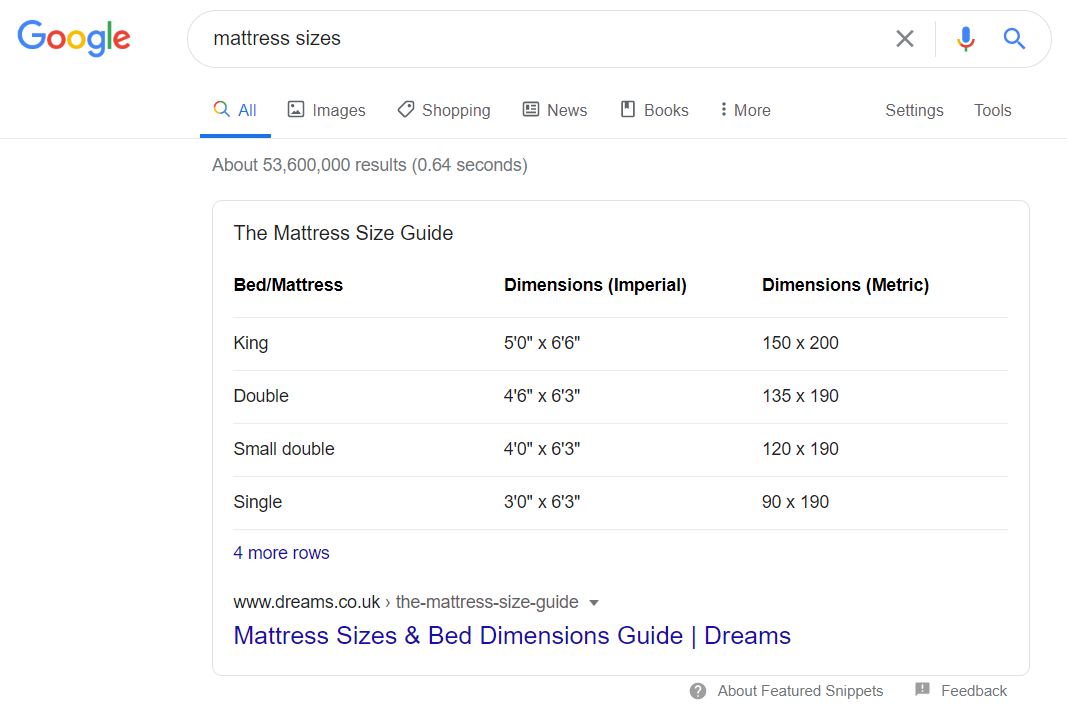Click the 4'6" x 6'3" cell
This screenshot has height=718, width=1067.
click(542, 396)
